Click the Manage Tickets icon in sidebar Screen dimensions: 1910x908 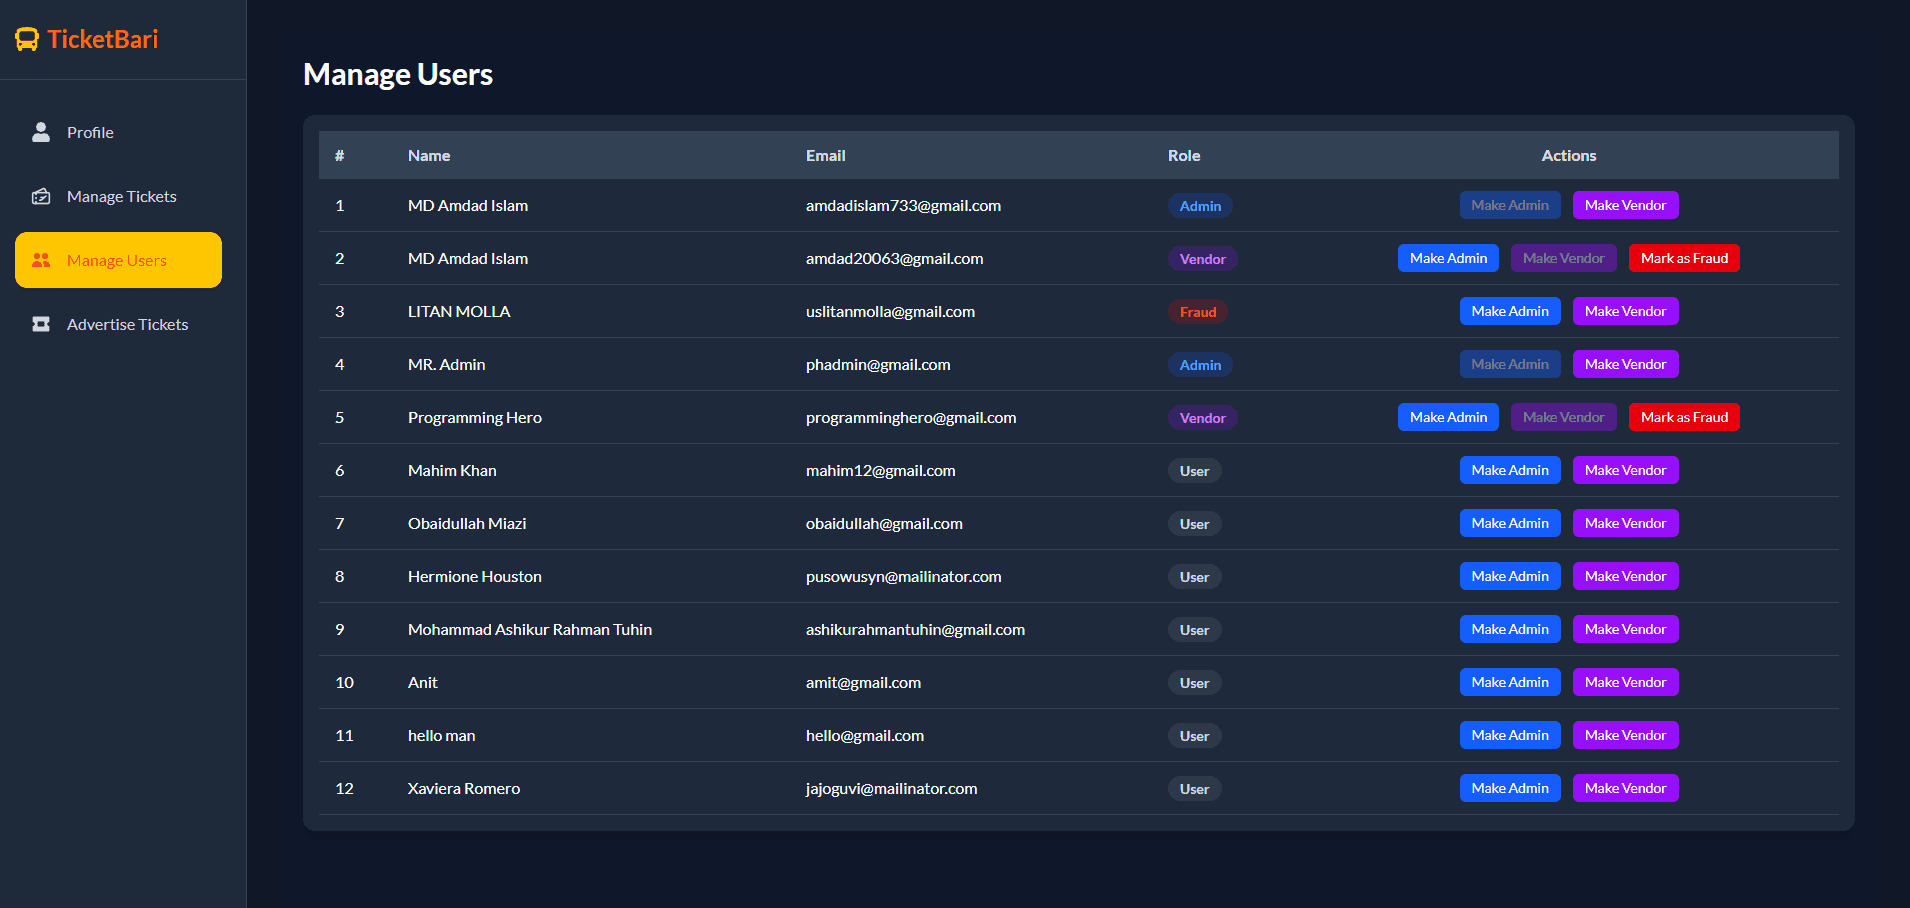pos(41,196)
